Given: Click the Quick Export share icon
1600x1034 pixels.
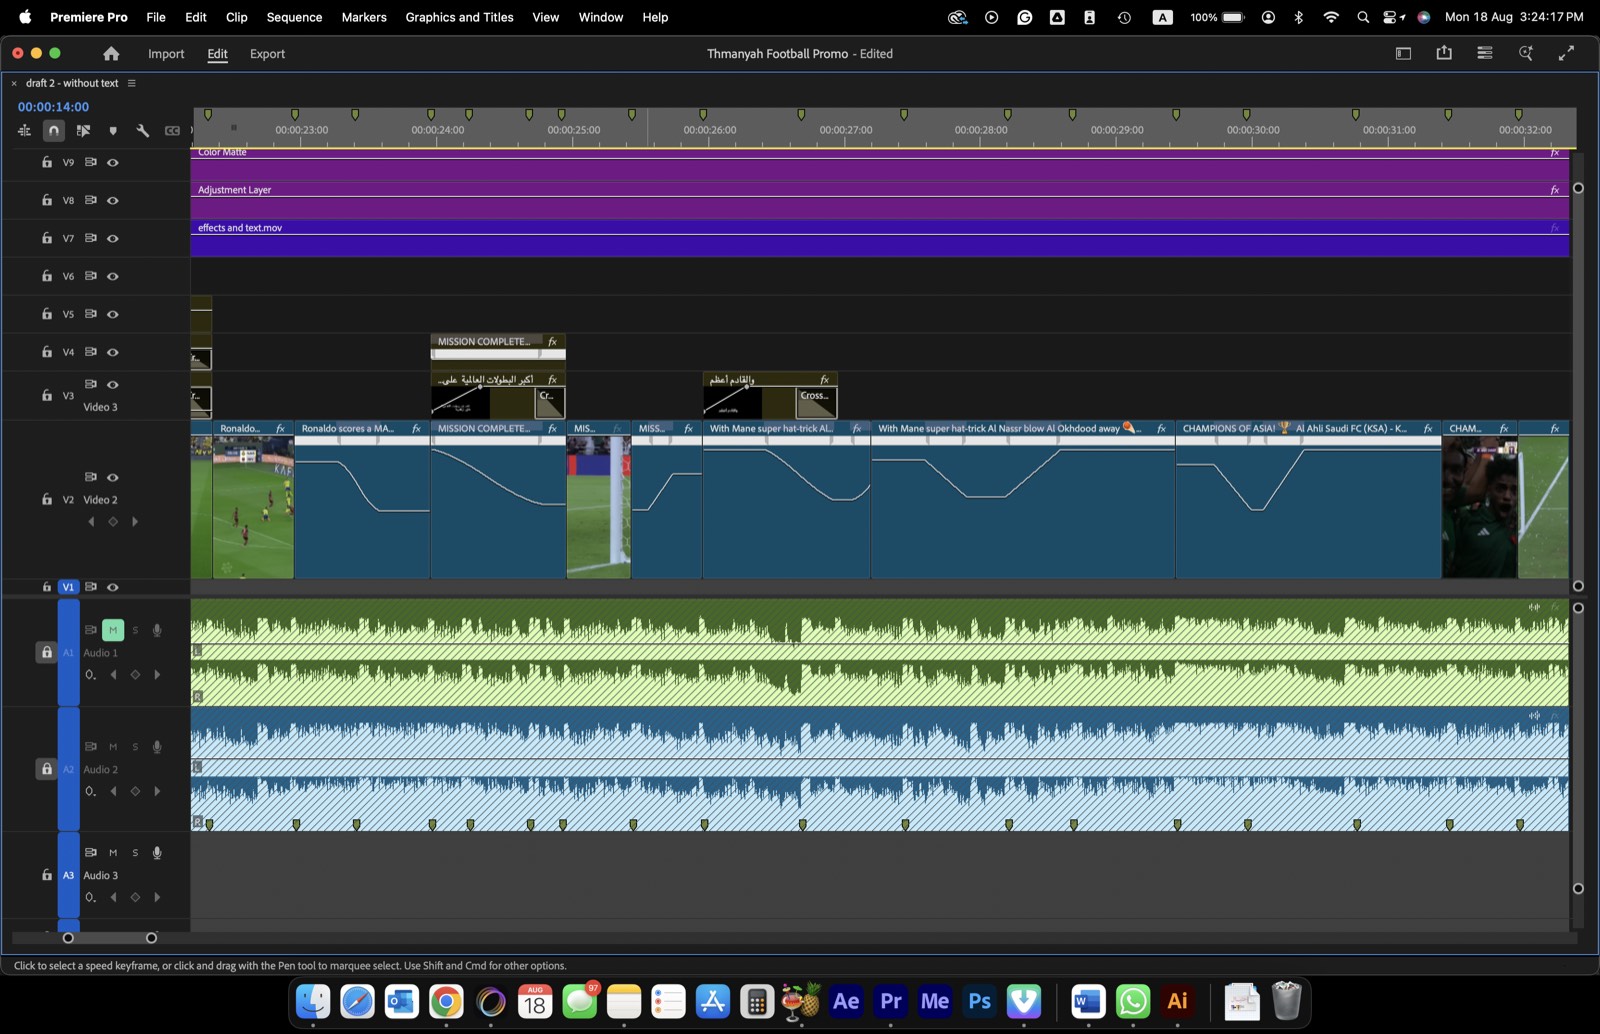Looking at the screenshot, I should pos(1444,53).
